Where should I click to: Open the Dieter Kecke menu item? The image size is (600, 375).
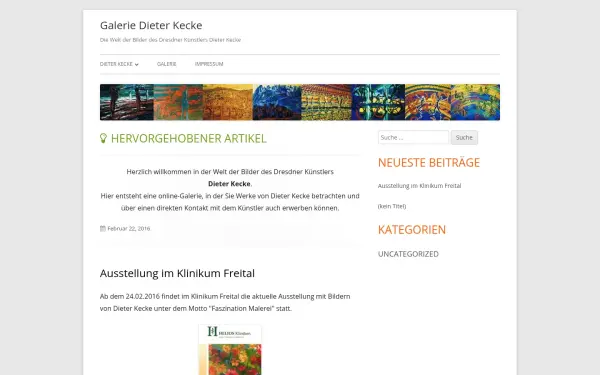coord(116,64)
